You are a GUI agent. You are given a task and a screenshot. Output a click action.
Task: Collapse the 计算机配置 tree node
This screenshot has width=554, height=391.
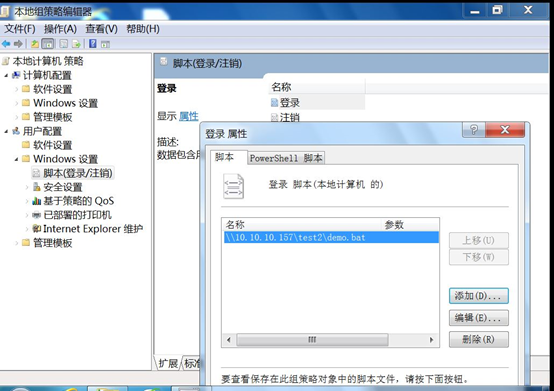[6, 75]
